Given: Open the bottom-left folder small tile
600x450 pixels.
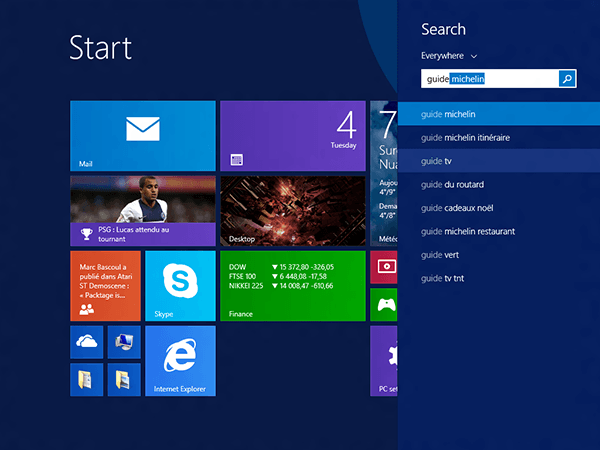Looking at the screenshot, I should tap(86, 380).
